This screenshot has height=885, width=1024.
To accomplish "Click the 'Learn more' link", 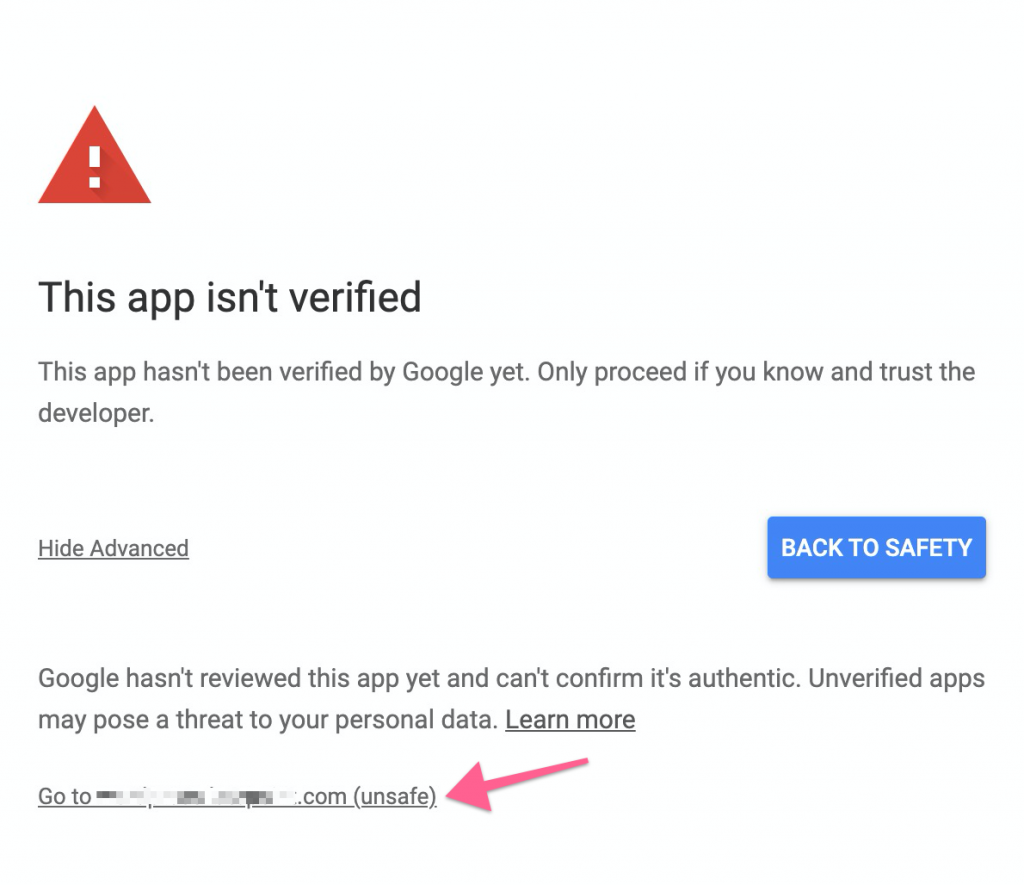I will [569, 719].
